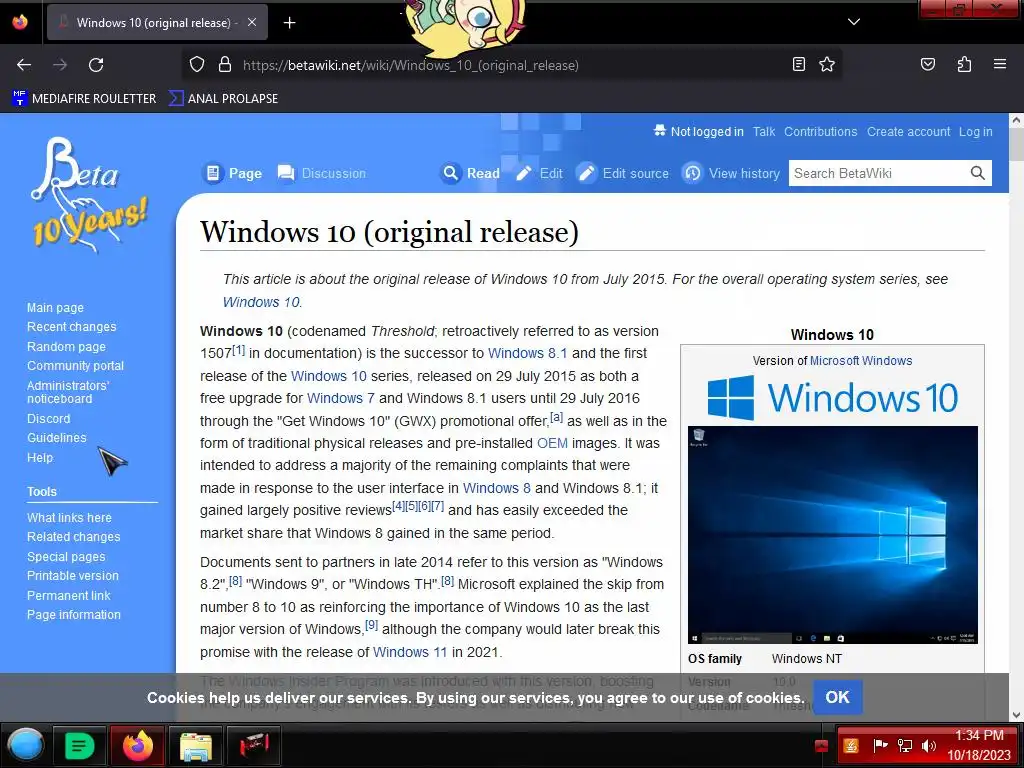Screen dimensions: 1024x768
Task: Open Recent changes in sidebar
Action: point(71,327)
